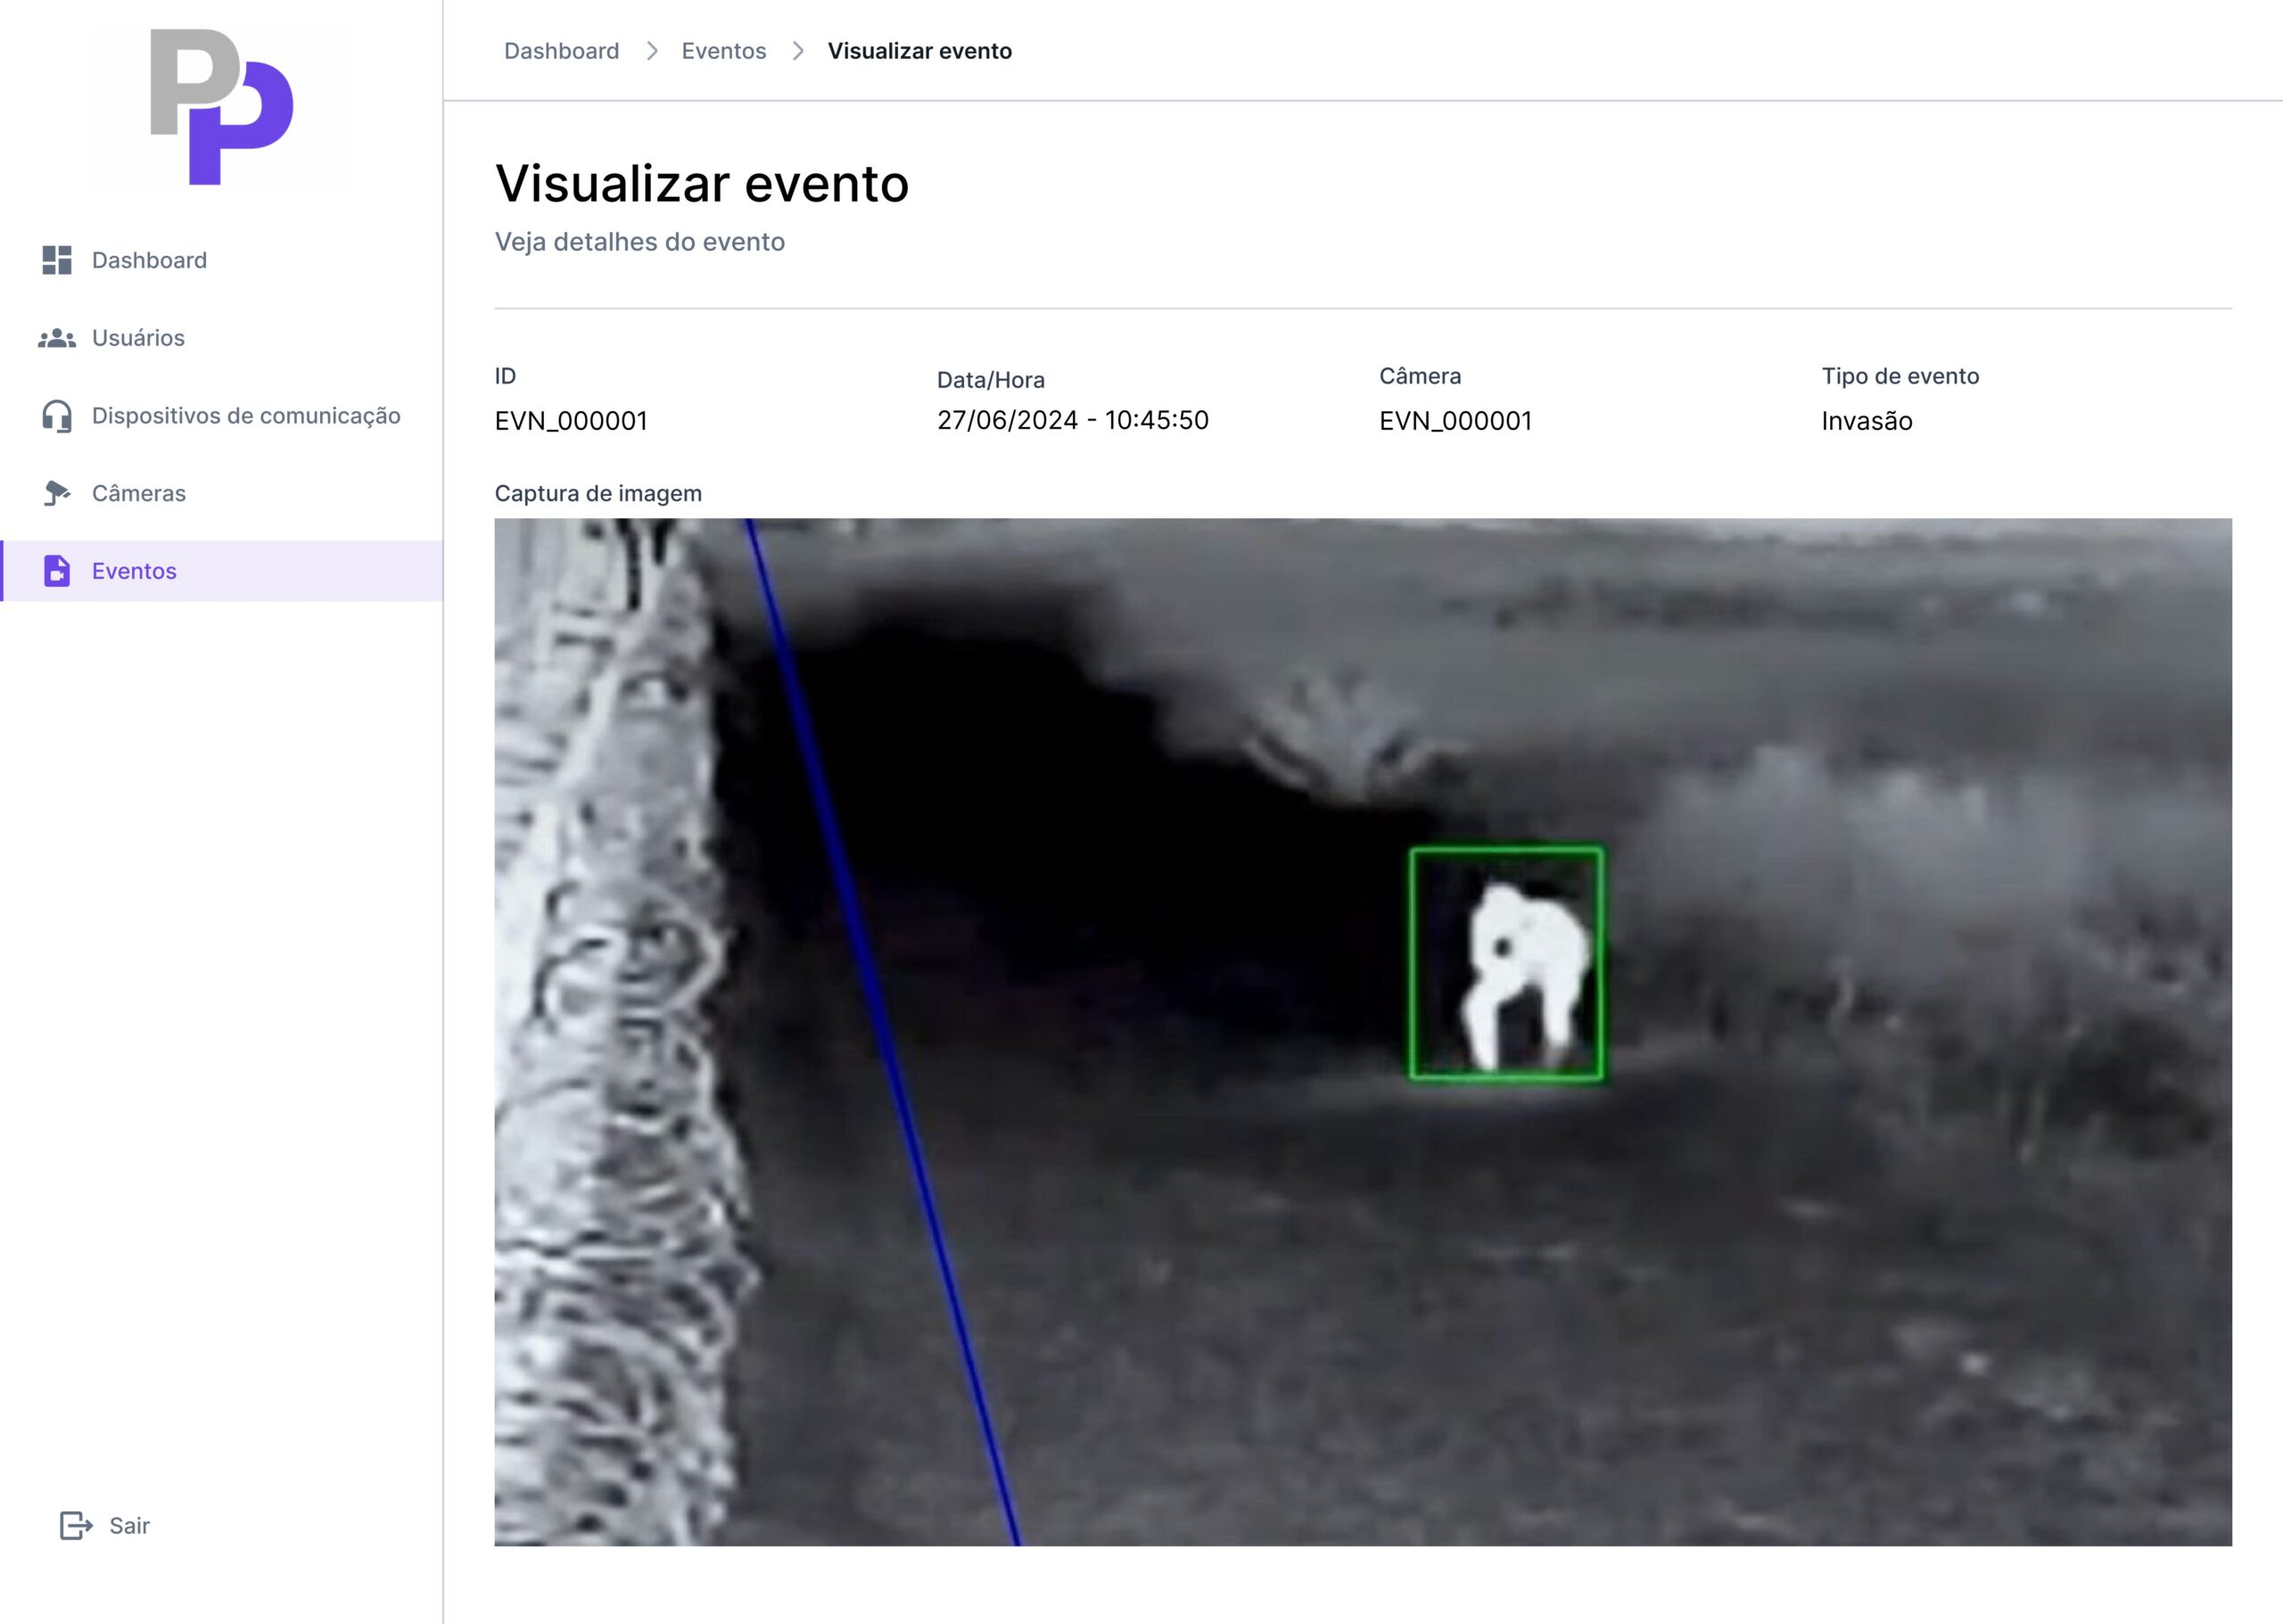Click the green detection box in image
The width and height of the screenshot is (2283, 1624).
tap(1506, 964)
